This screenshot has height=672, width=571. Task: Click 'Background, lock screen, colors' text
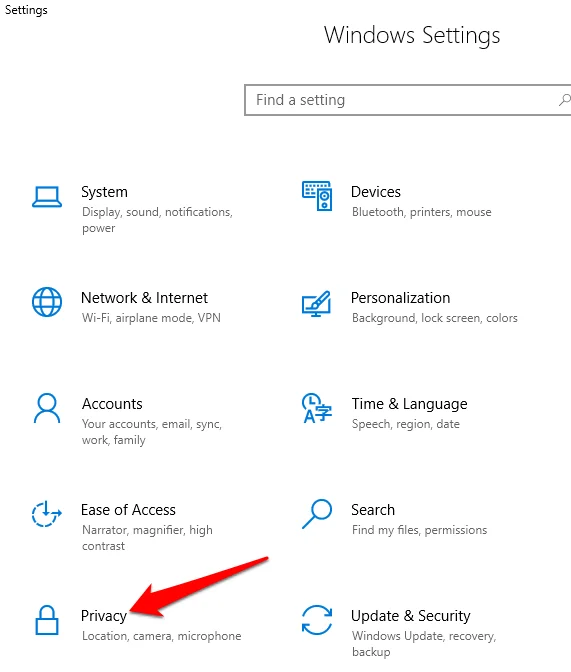pyautogui.click(x=435, y=318)
